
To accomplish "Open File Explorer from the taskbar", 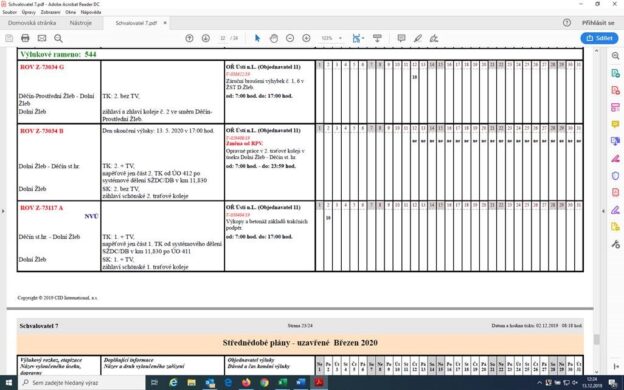I will (191, 382).
